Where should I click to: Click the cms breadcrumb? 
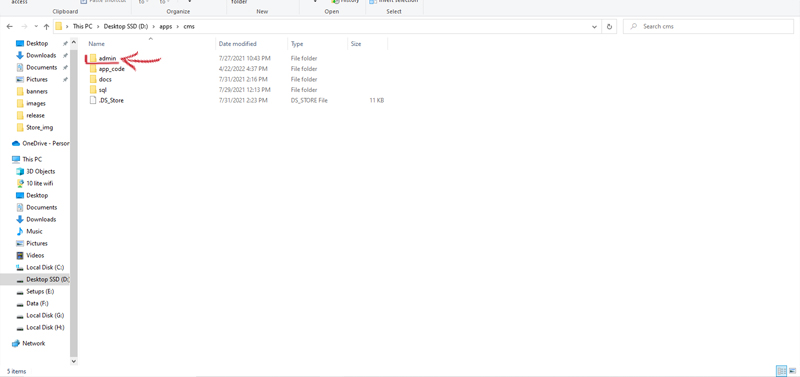(x=189, y=27)
